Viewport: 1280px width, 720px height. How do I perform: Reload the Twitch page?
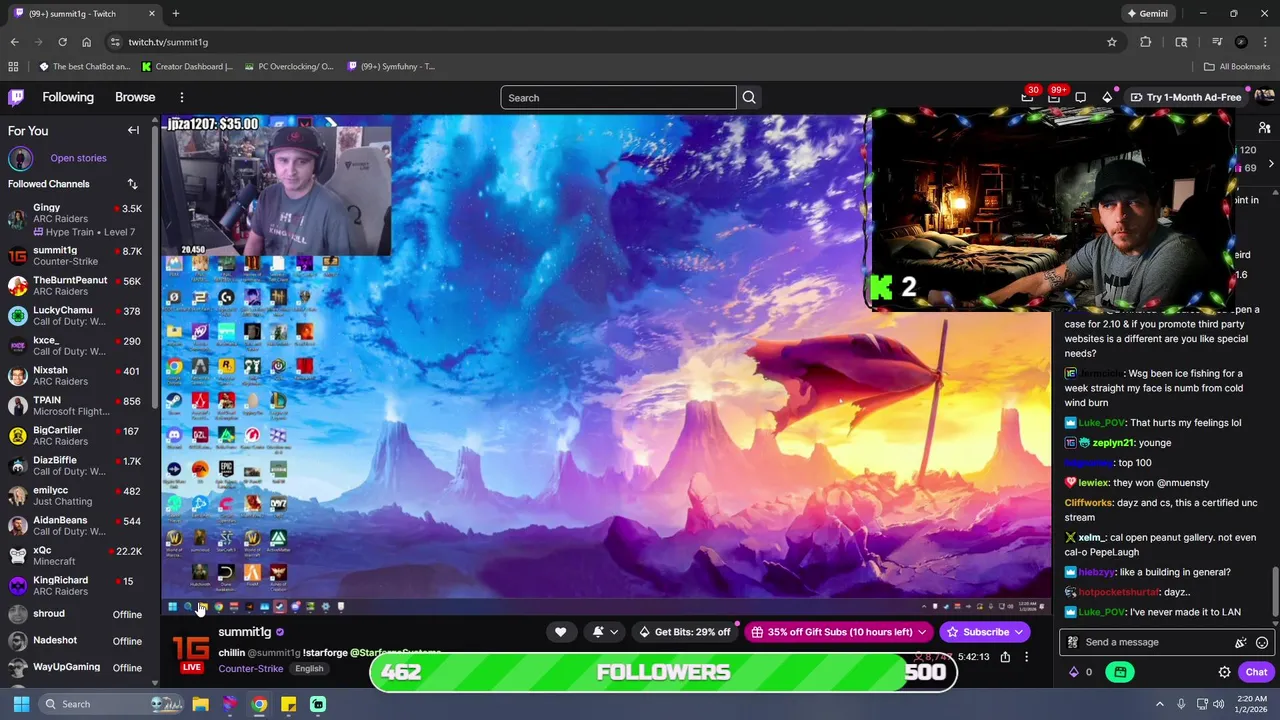[x=62, y=42]
